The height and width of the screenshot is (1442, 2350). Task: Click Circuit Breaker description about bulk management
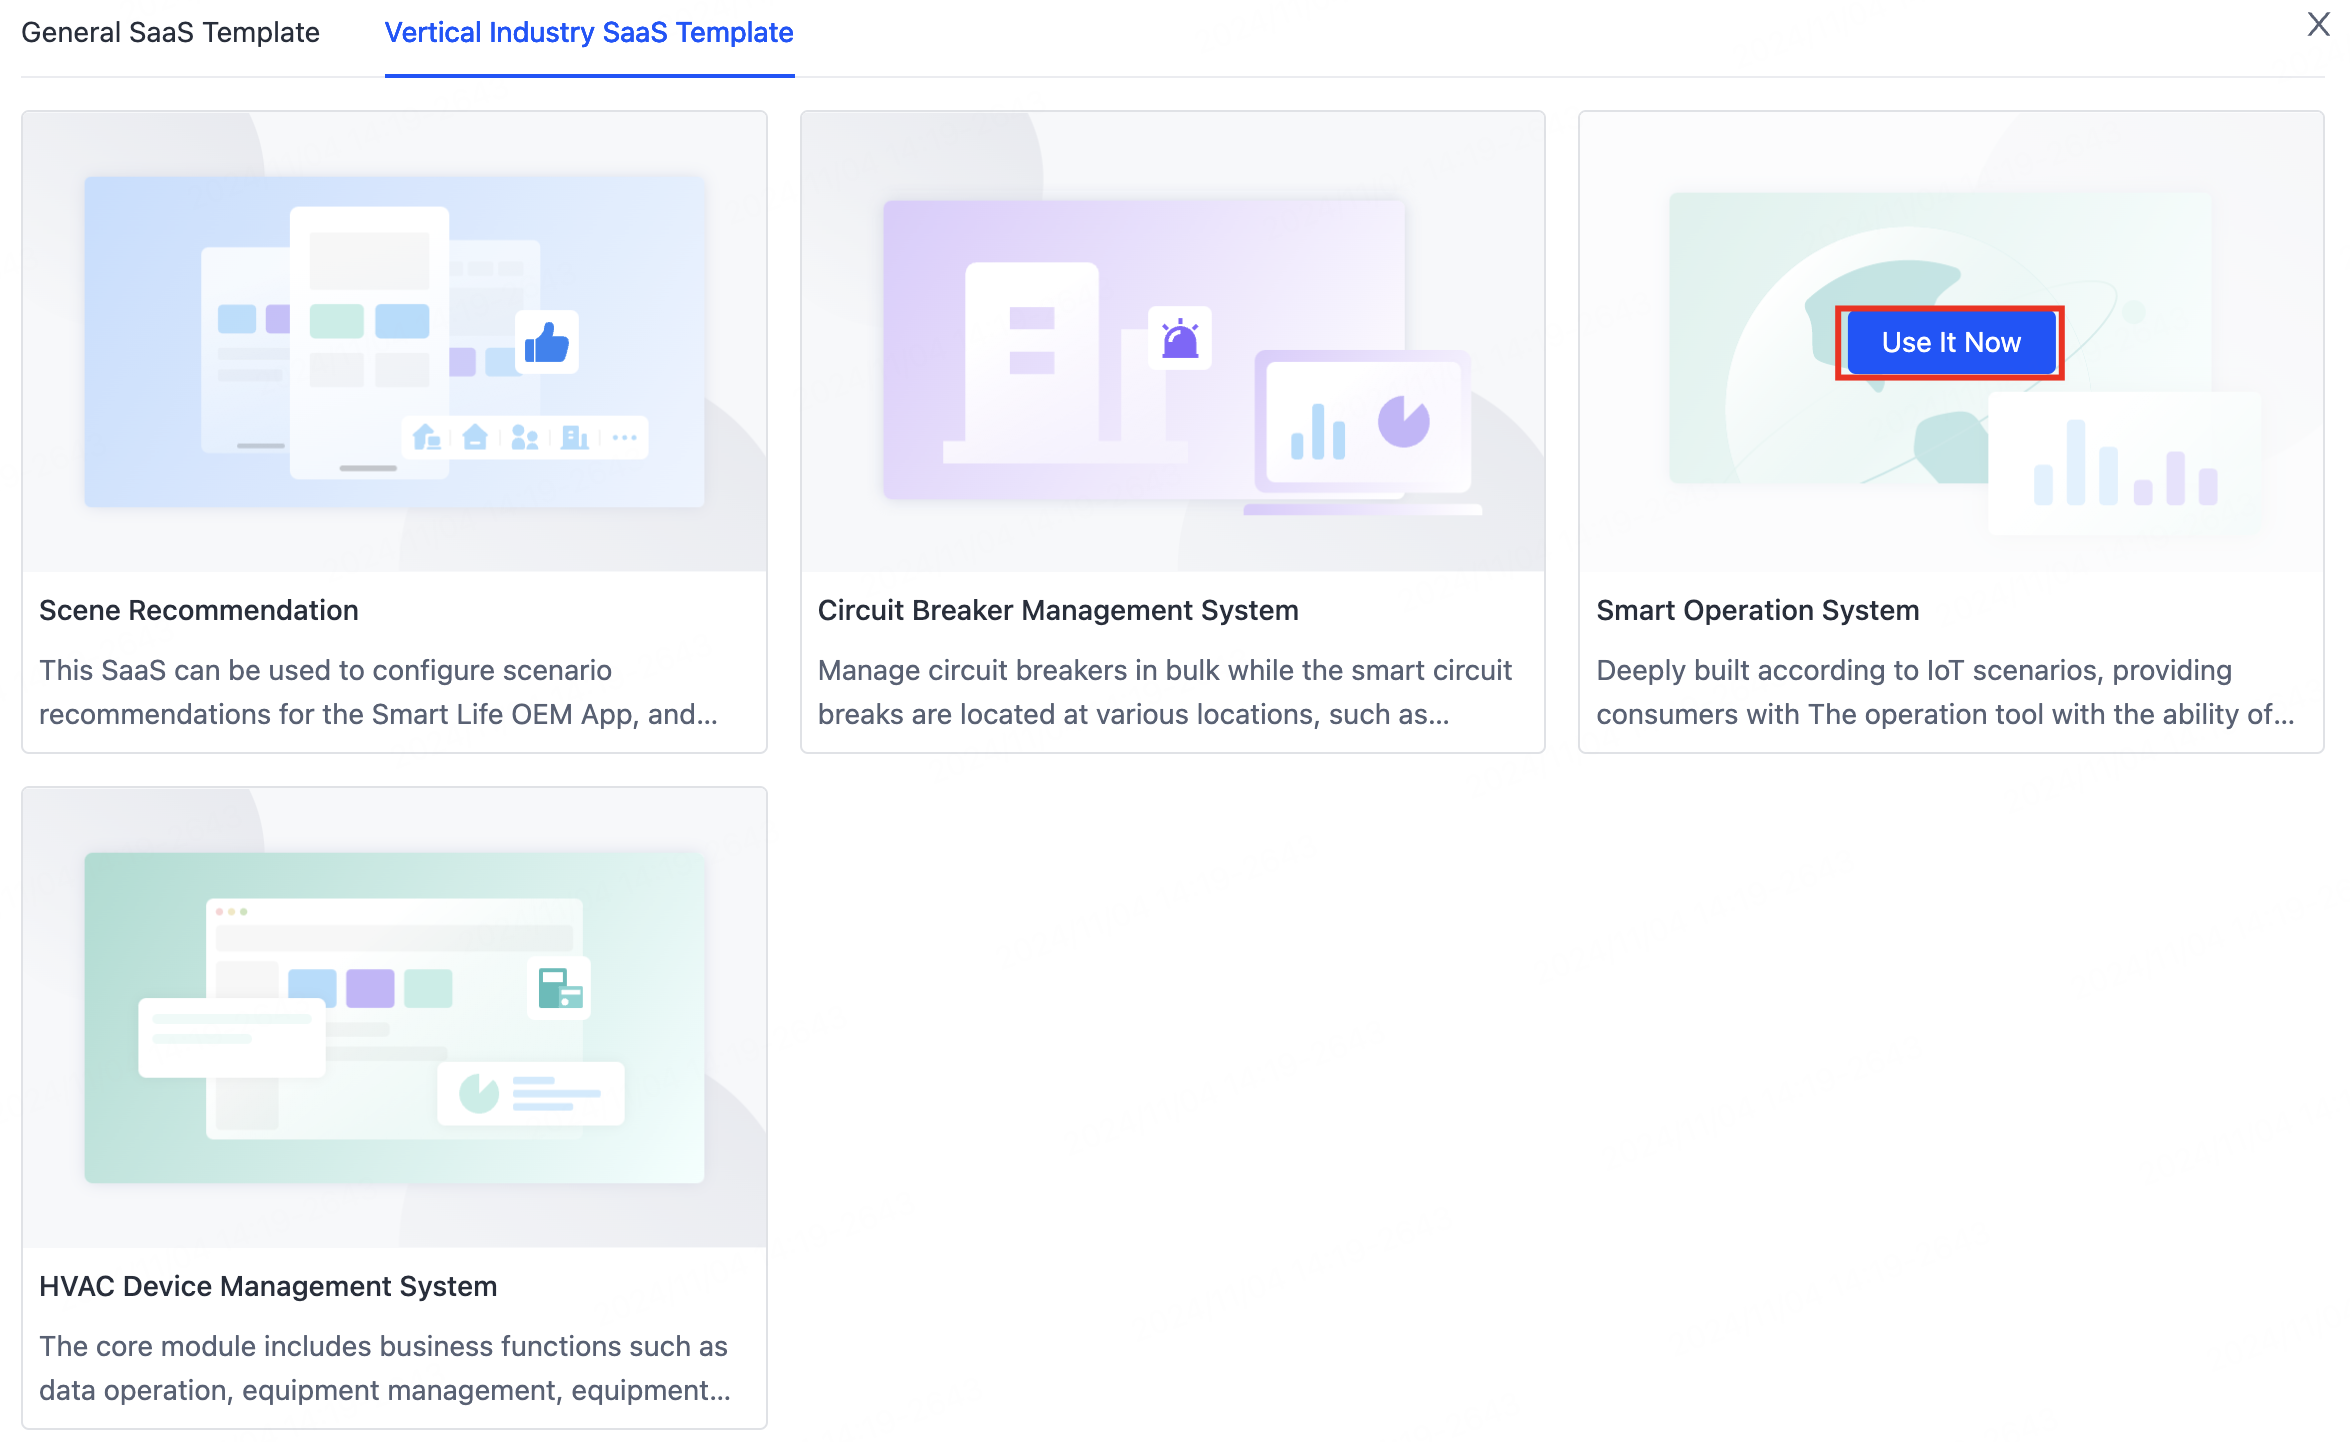coord(1165,692)
